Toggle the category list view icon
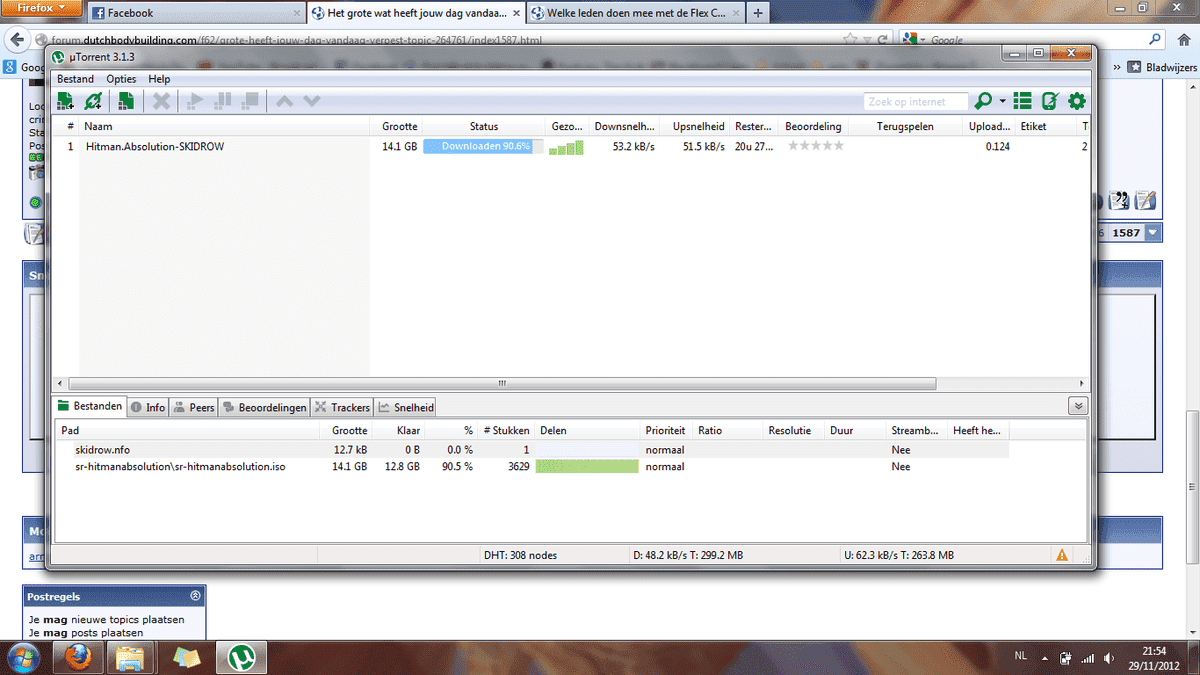 1022,101
